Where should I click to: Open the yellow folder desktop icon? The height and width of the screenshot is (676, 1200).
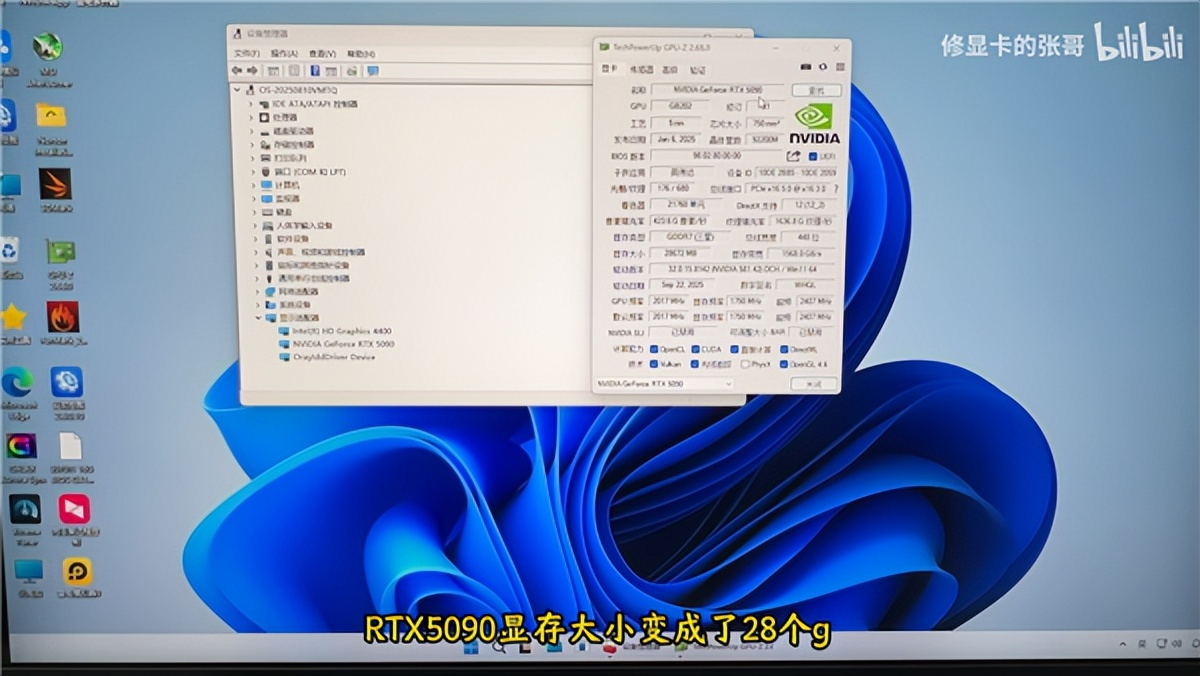pyautogui.click(x=51, y=116)
